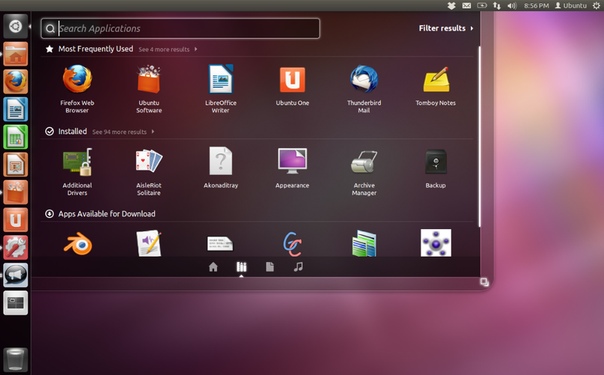Switch to the Files lens tab
This screenshot has width=604, height=375.
(270, 267)
